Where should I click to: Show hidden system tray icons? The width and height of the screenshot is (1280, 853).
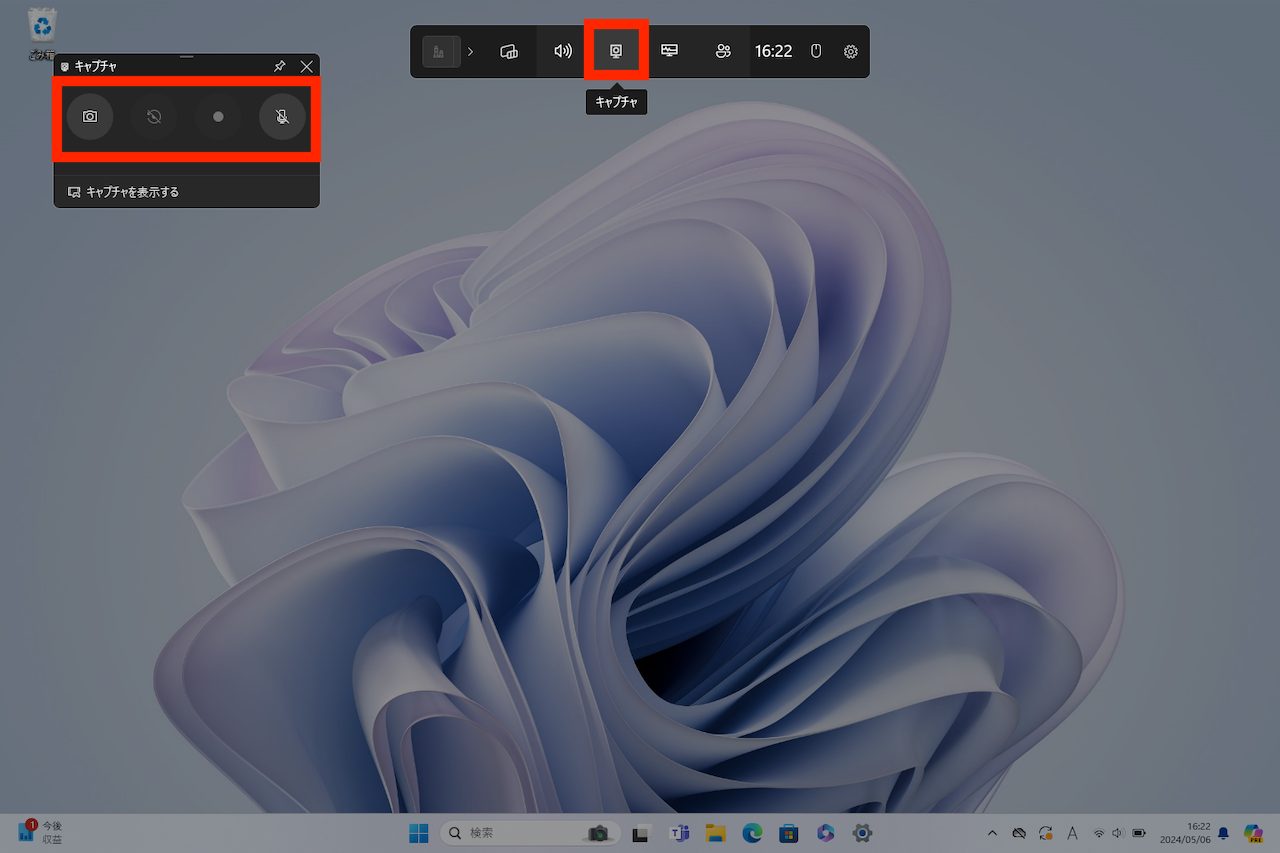click(992, 832)
